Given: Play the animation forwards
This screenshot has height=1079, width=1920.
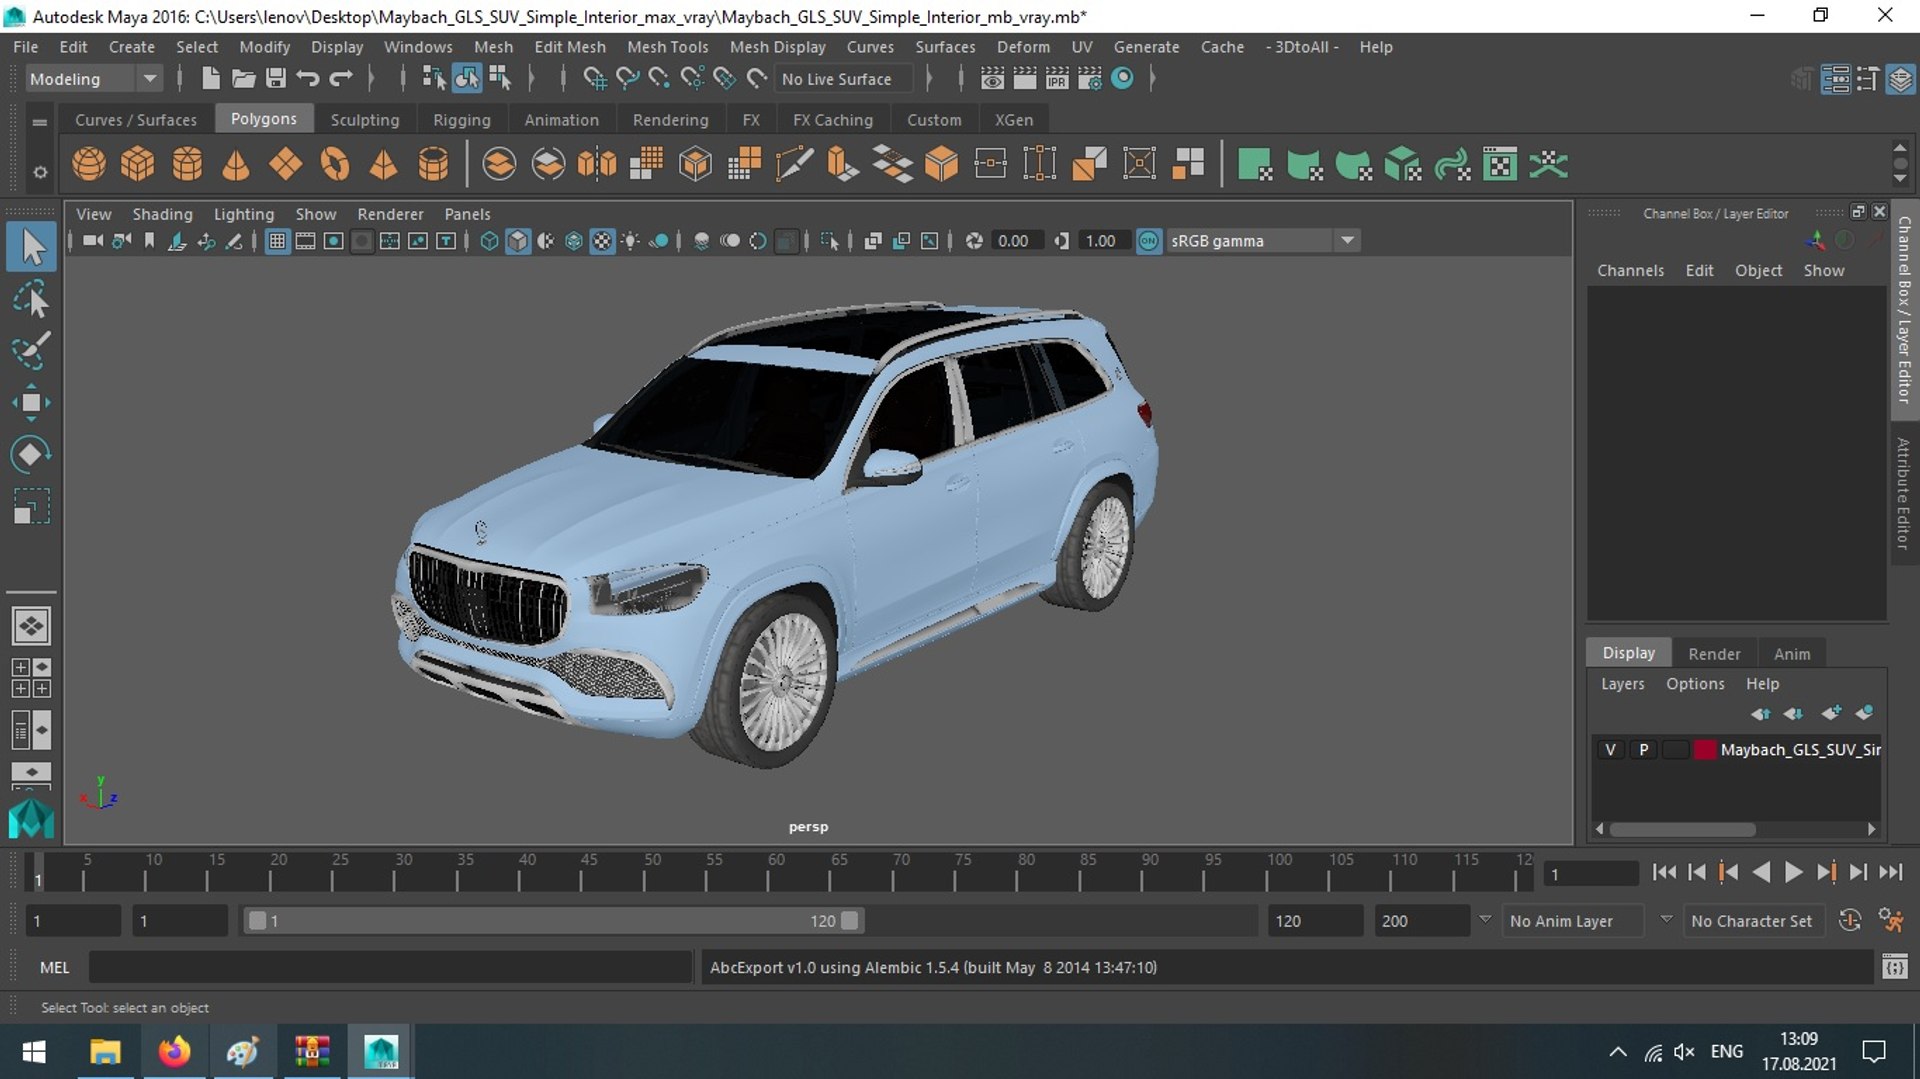Looking at the screenshot, I should [x=1794, y=872].
